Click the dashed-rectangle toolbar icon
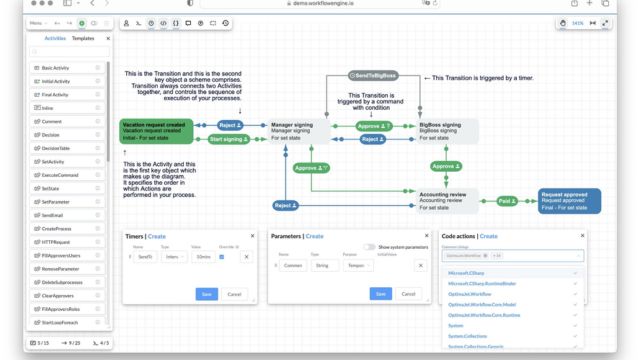Screen dimensions: 640x360 click(213, 23)
